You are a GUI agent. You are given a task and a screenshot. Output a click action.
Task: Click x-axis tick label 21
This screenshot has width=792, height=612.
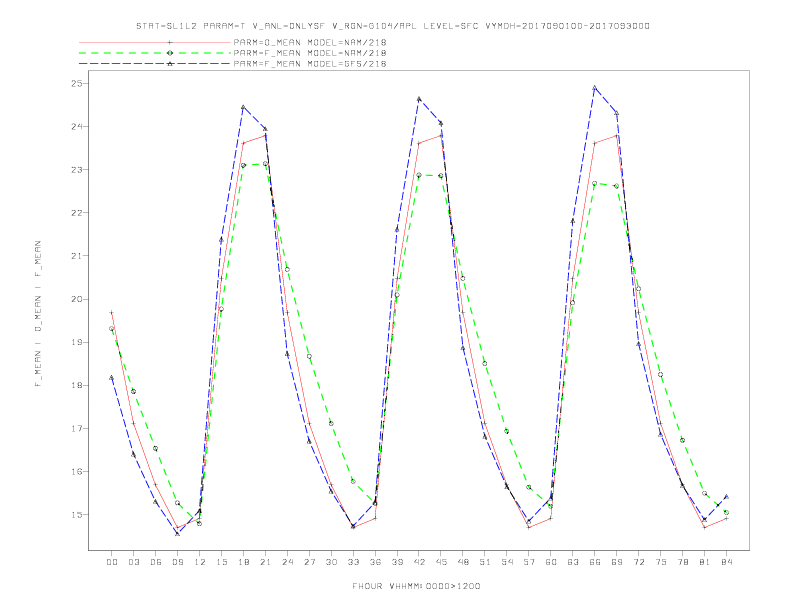click(265, 562)
